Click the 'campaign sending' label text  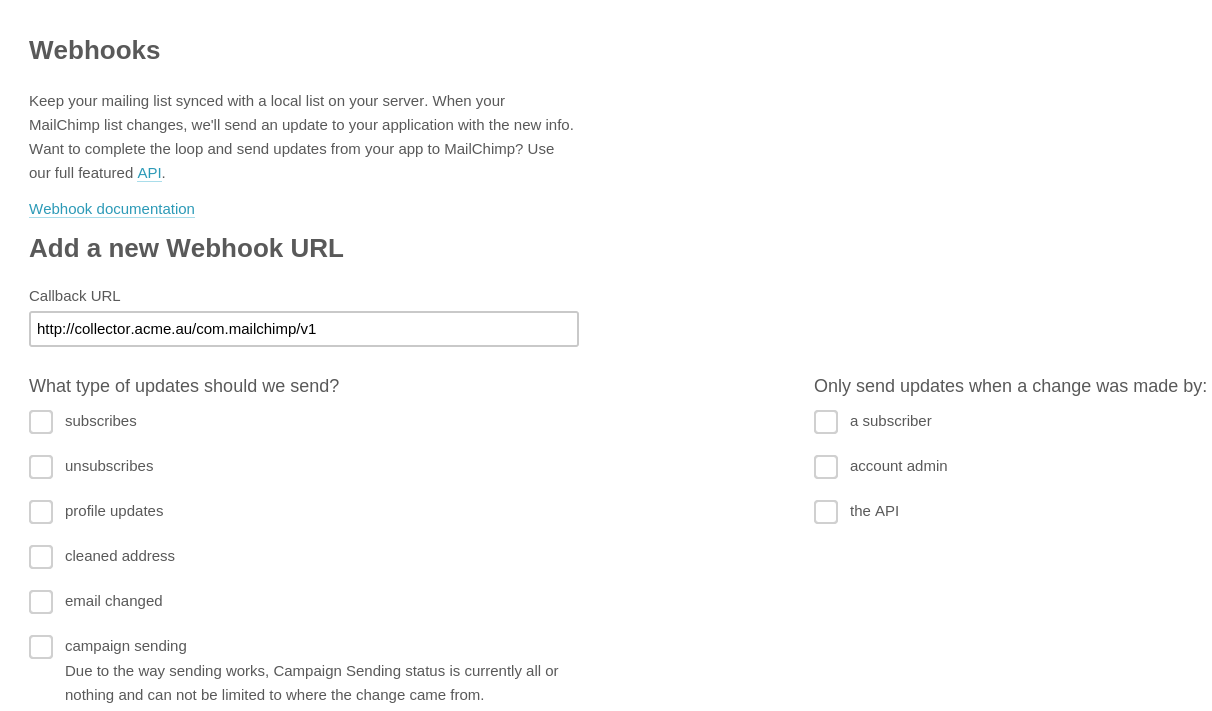click(126, 646)
